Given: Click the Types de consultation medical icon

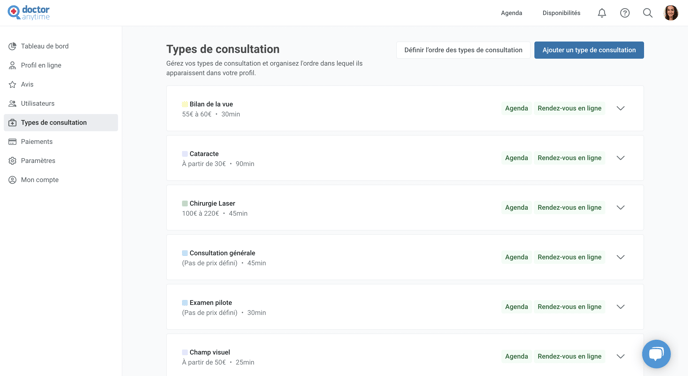Looking at the screenshot, I should pos(12,122).
